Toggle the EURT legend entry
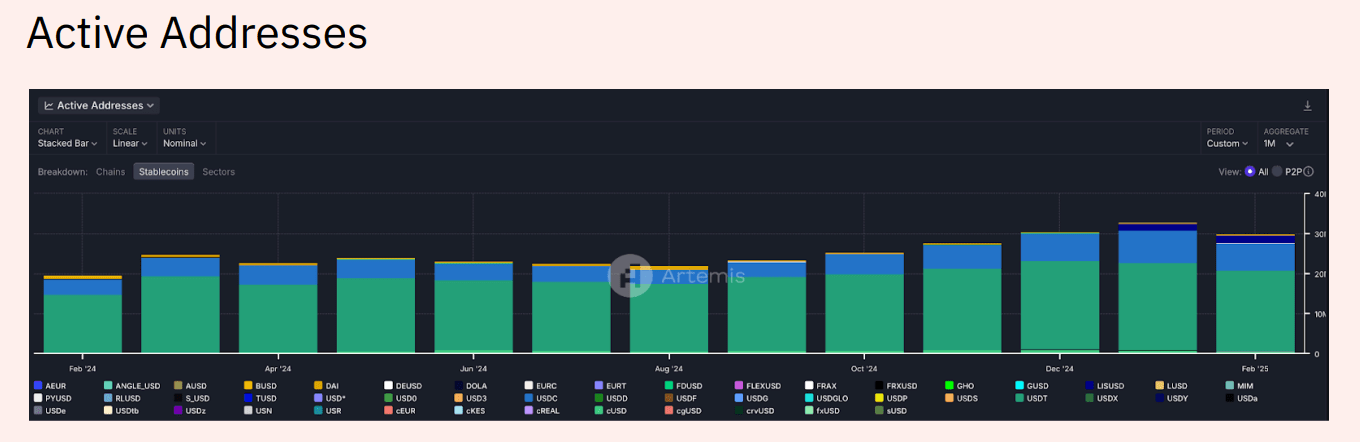Viewport: 1360px width, 442px height. click(x=610, y=385)
